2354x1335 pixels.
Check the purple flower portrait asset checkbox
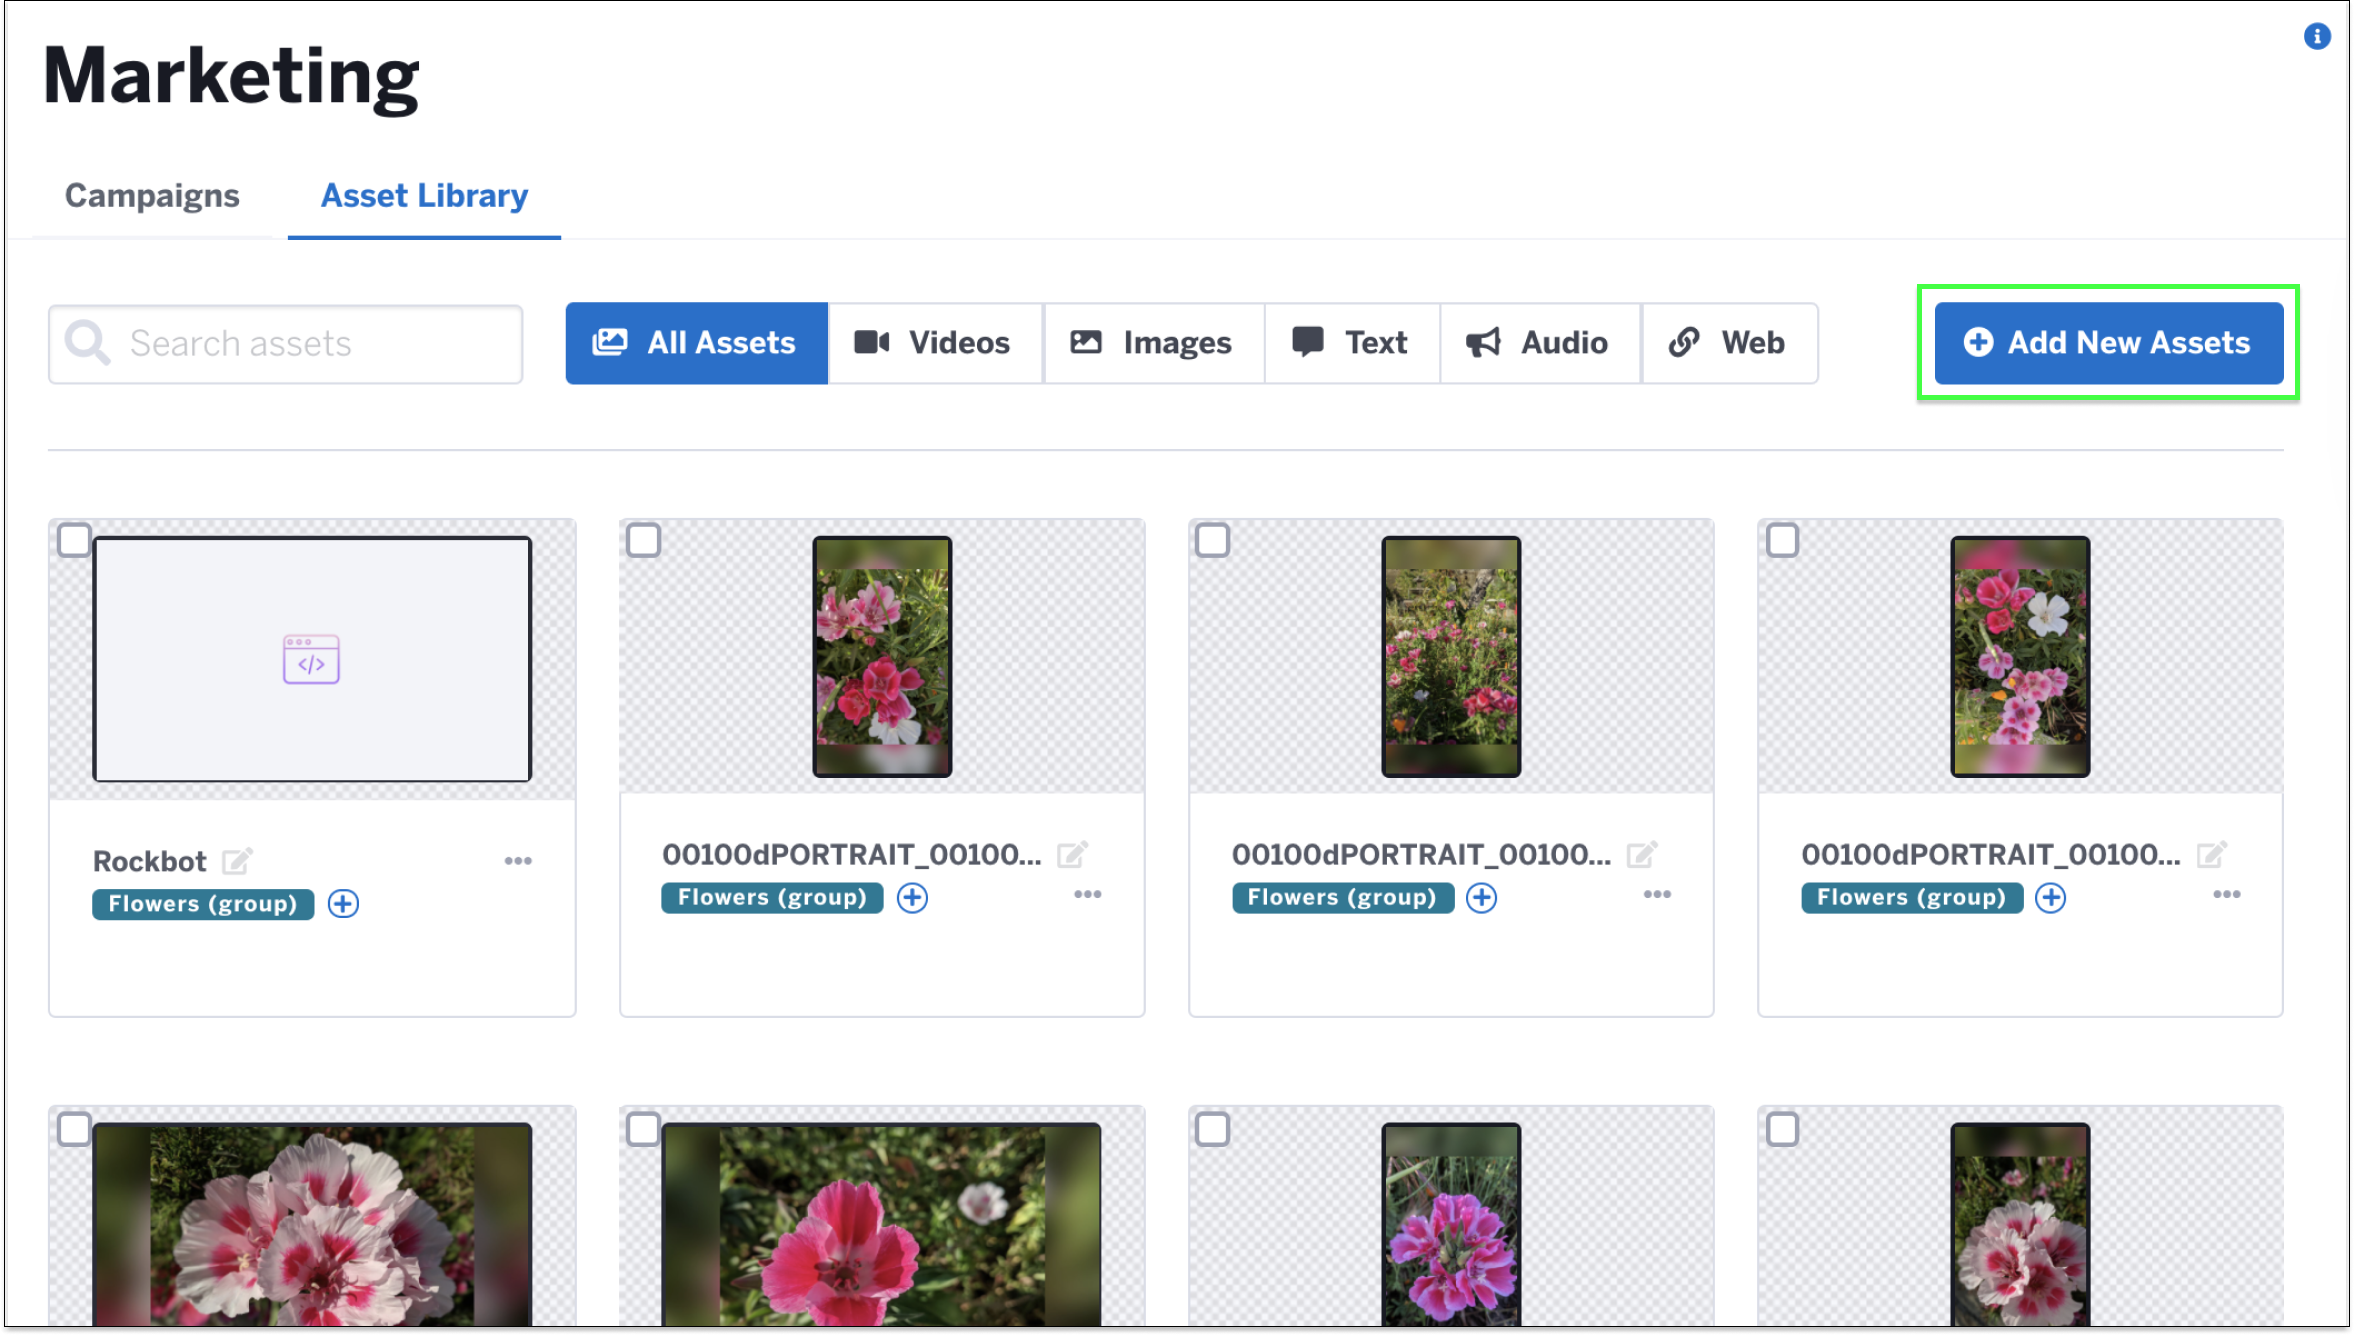pyautogui.click(x=1212, y=1130)
